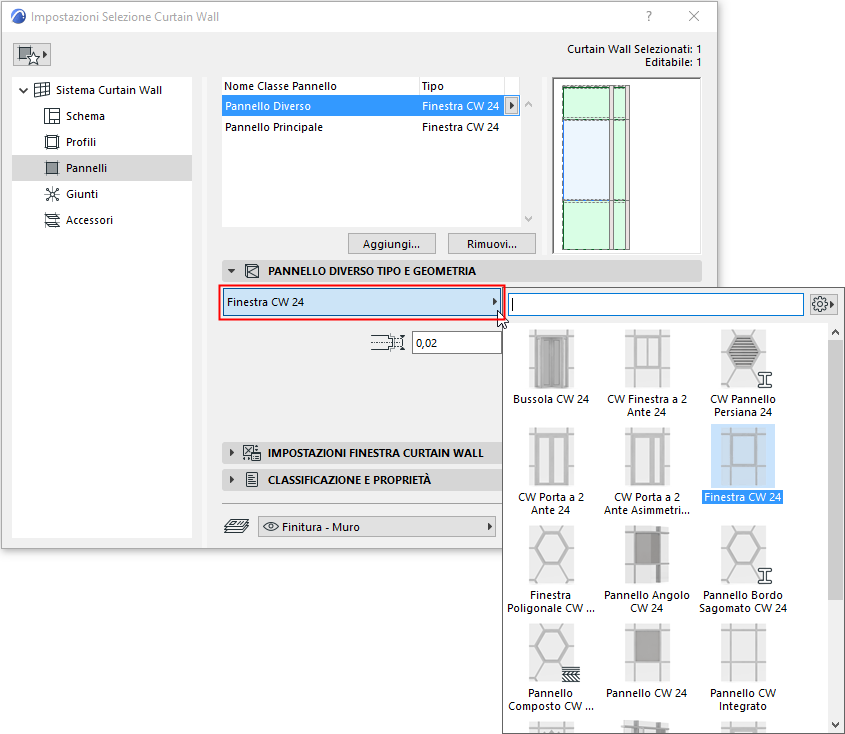Choose Bussola CW 24 panel
The image size is (845, 734).
click(x=551, y=368)
